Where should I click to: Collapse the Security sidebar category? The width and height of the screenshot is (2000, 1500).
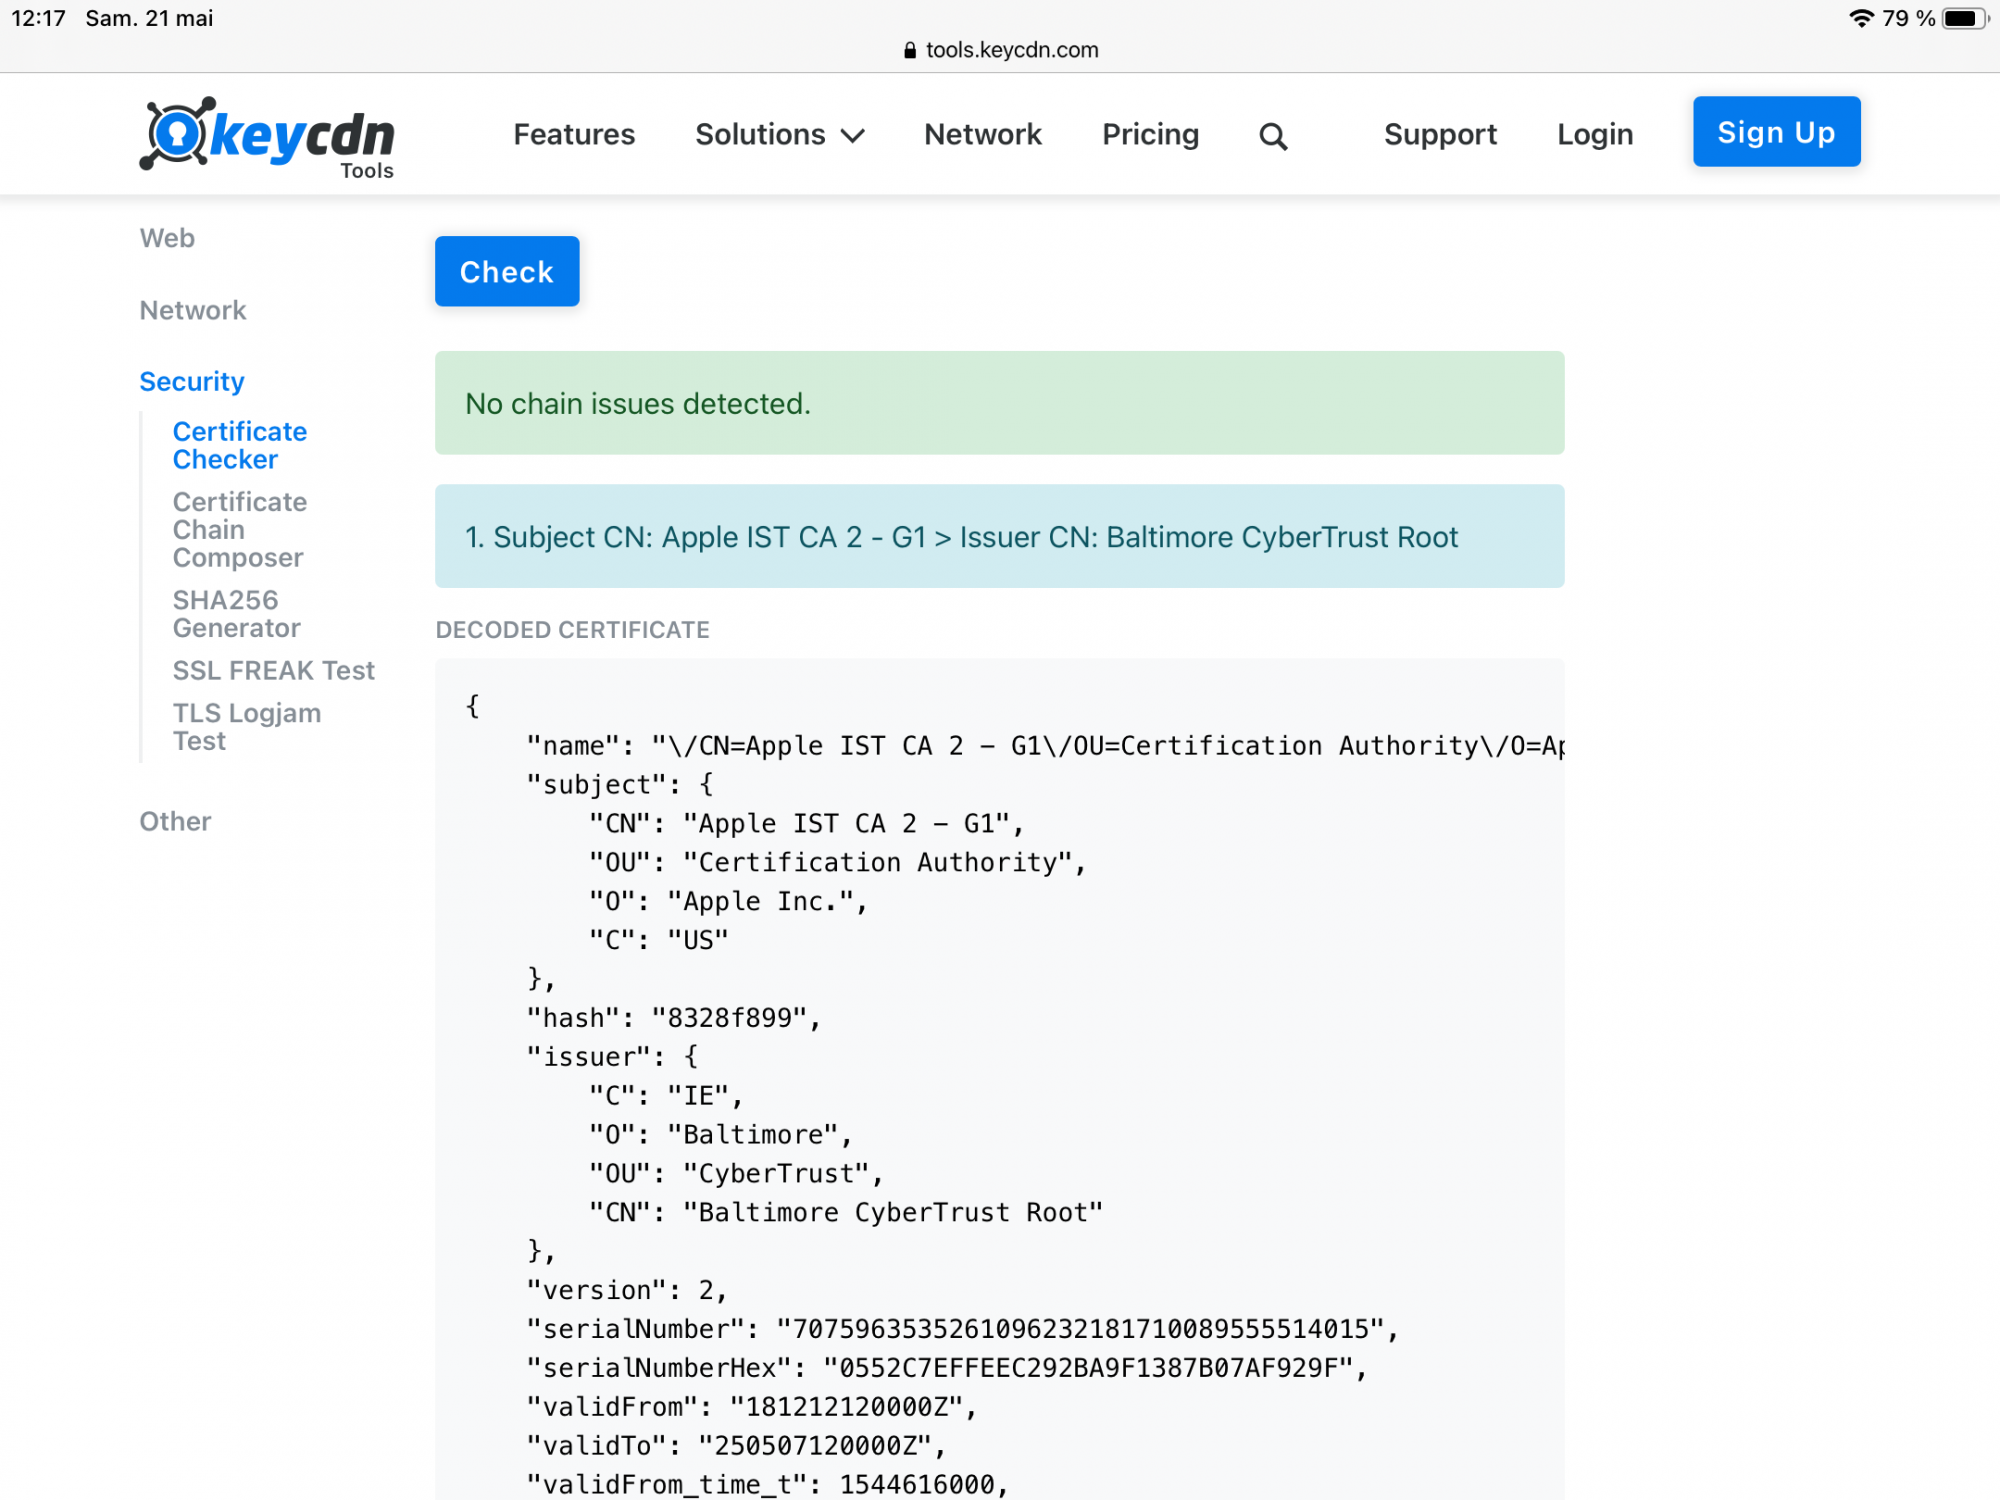pos(192,381)
